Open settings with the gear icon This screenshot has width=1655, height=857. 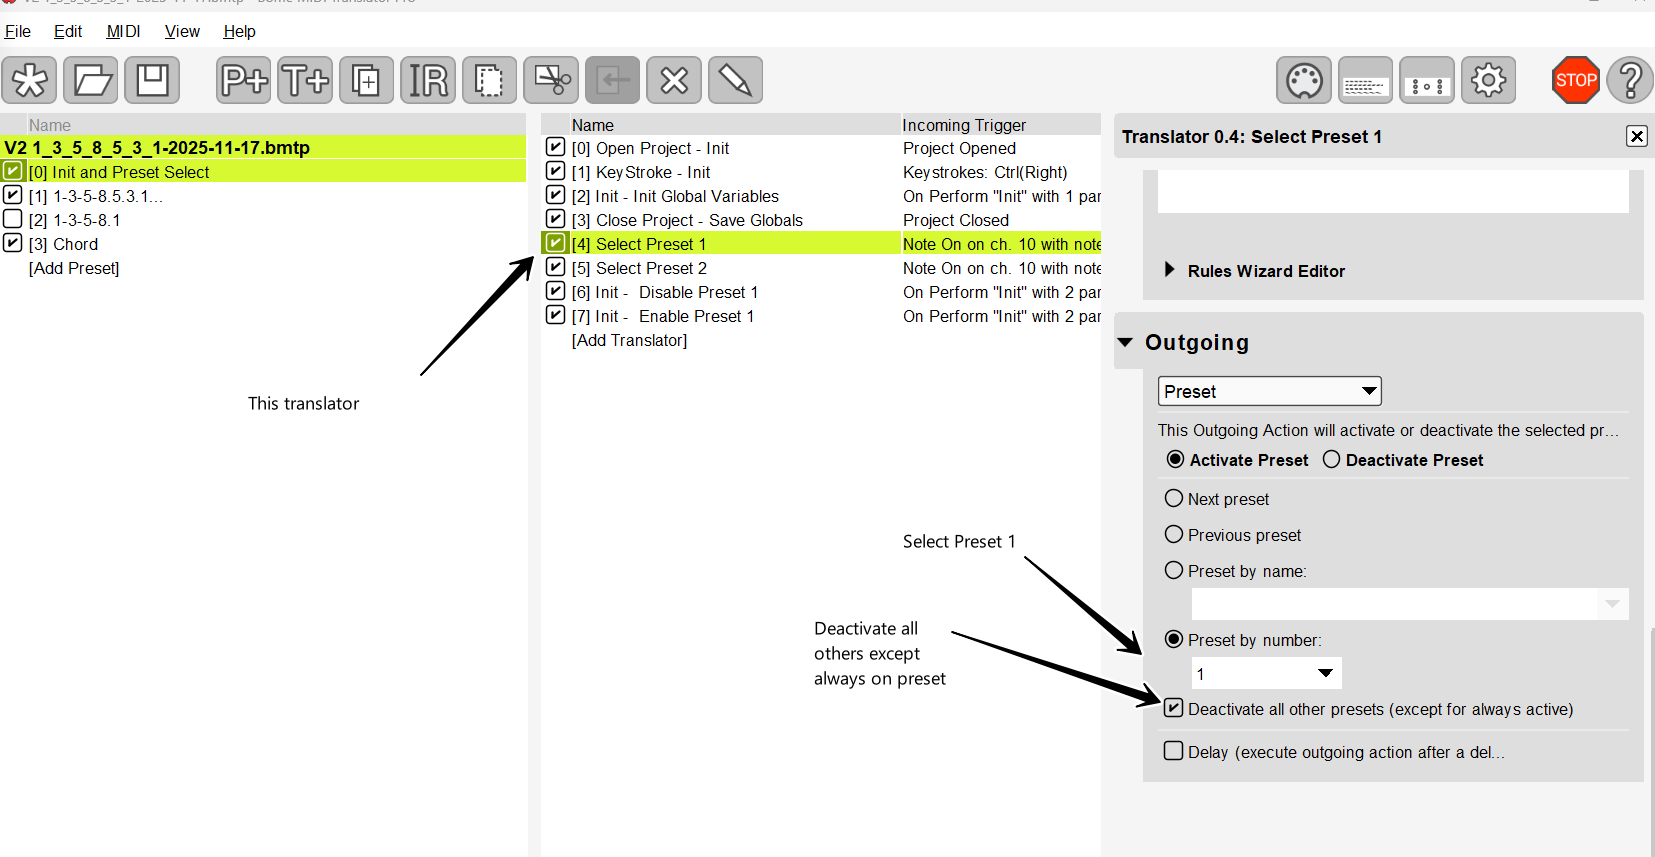[x=1488, y=80]
